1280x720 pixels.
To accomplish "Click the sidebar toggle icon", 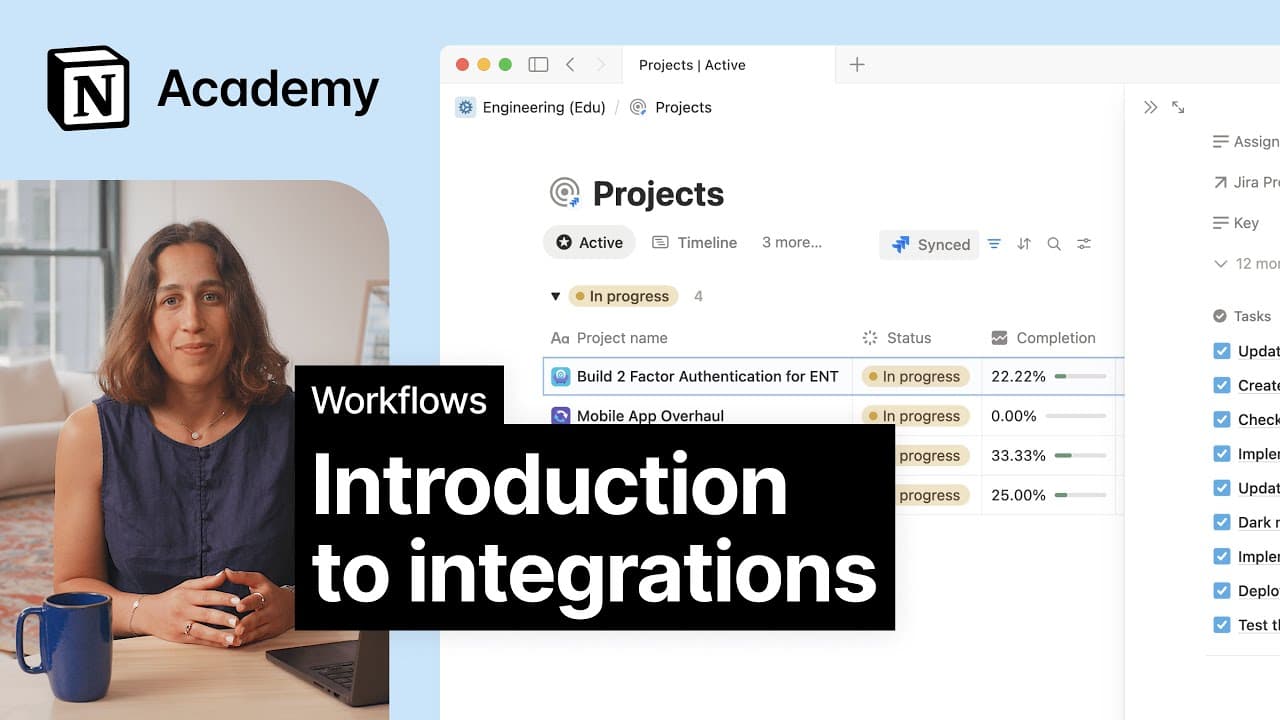I will point(538,65).
